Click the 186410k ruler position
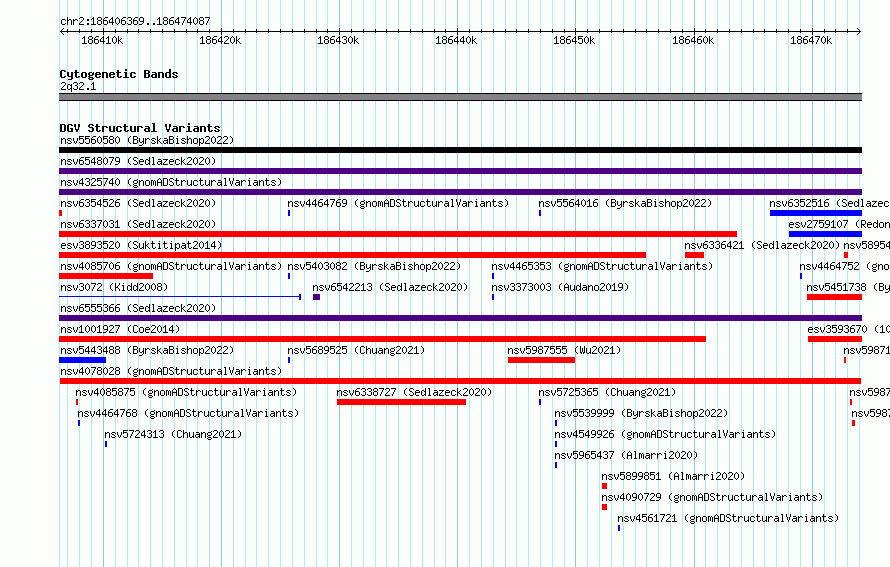 pos(102,40)
